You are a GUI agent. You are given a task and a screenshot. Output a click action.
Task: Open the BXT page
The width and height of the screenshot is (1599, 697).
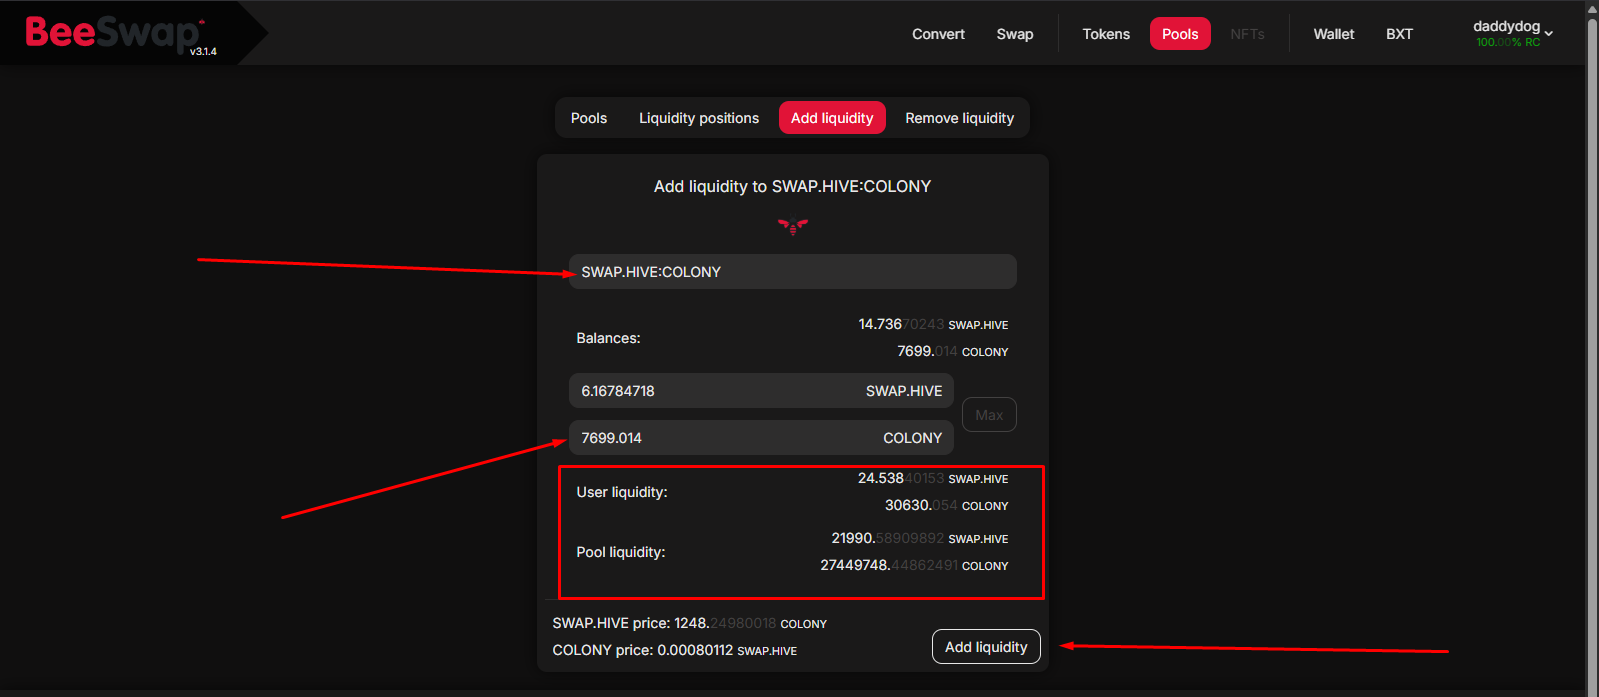click(x=1399, y=34)
